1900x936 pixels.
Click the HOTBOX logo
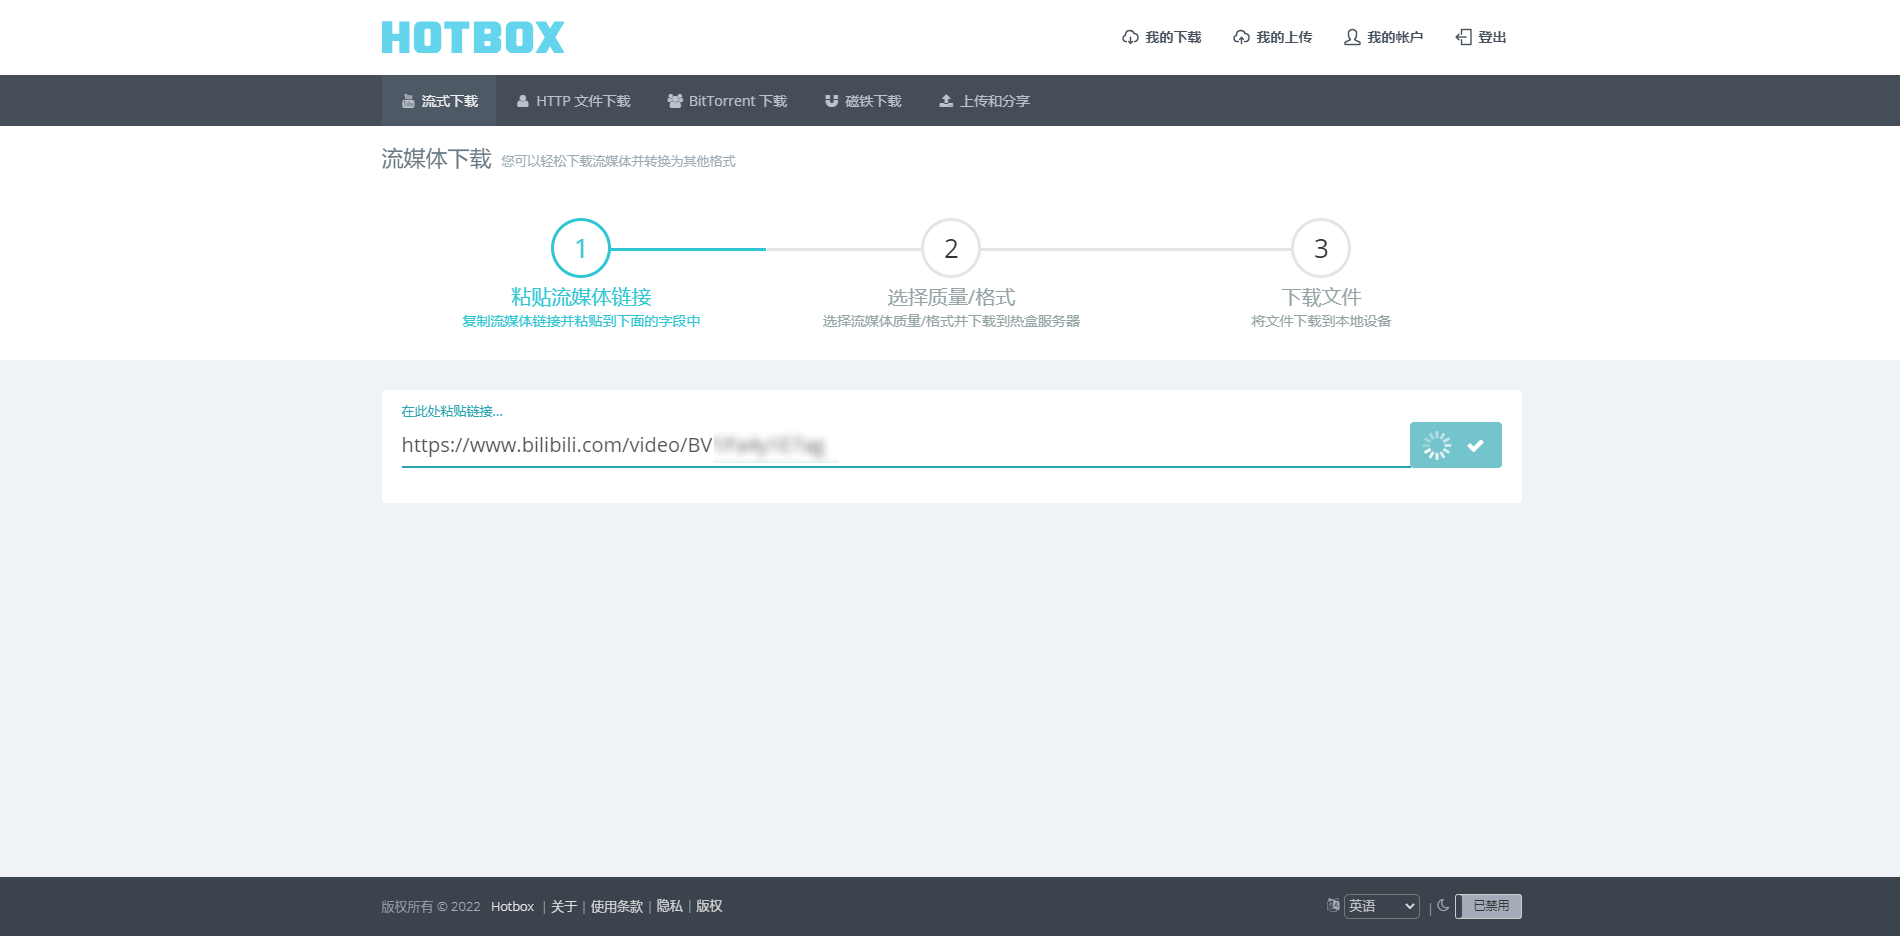pos(472,36)
